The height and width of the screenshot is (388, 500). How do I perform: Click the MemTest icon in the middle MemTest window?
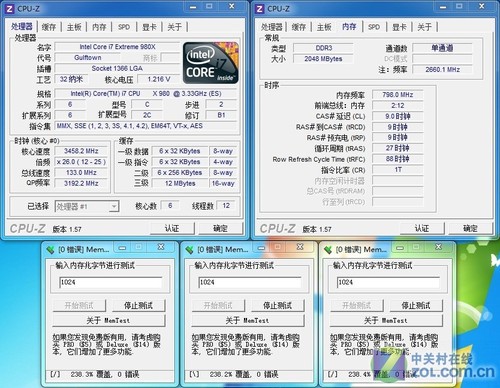pyautogui.click(x=189, y=249)
